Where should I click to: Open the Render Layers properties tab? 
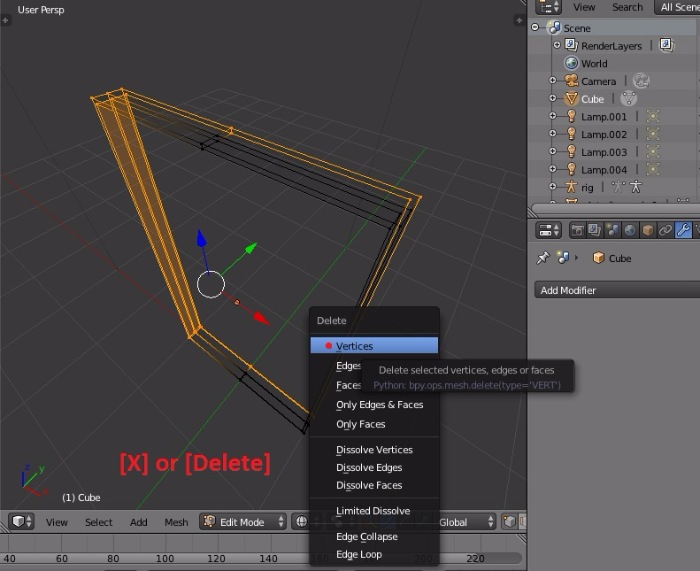[595, 230]
